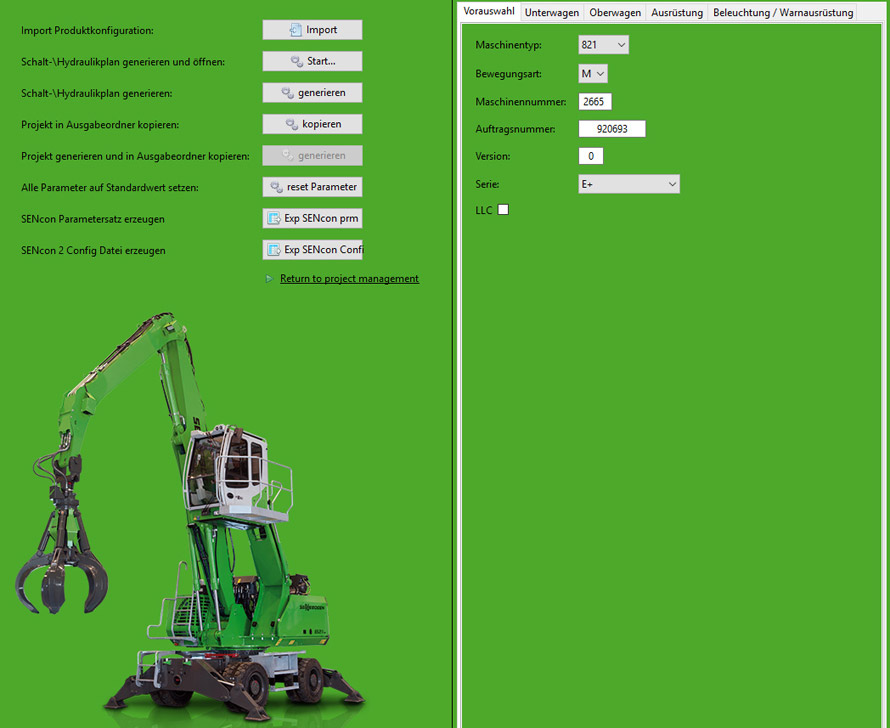Viewport: 890px width, 728px height.
Task: Switch to the Oberwagen tab
Action: 615,13
